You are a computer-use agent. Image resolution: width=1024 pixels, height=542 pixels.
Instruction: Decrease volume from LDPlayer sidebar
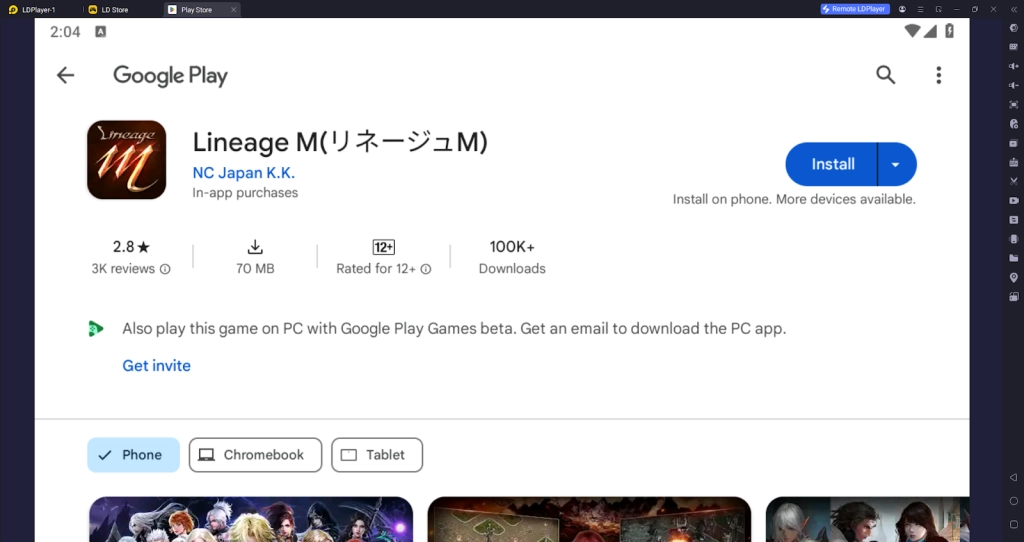1014,85
